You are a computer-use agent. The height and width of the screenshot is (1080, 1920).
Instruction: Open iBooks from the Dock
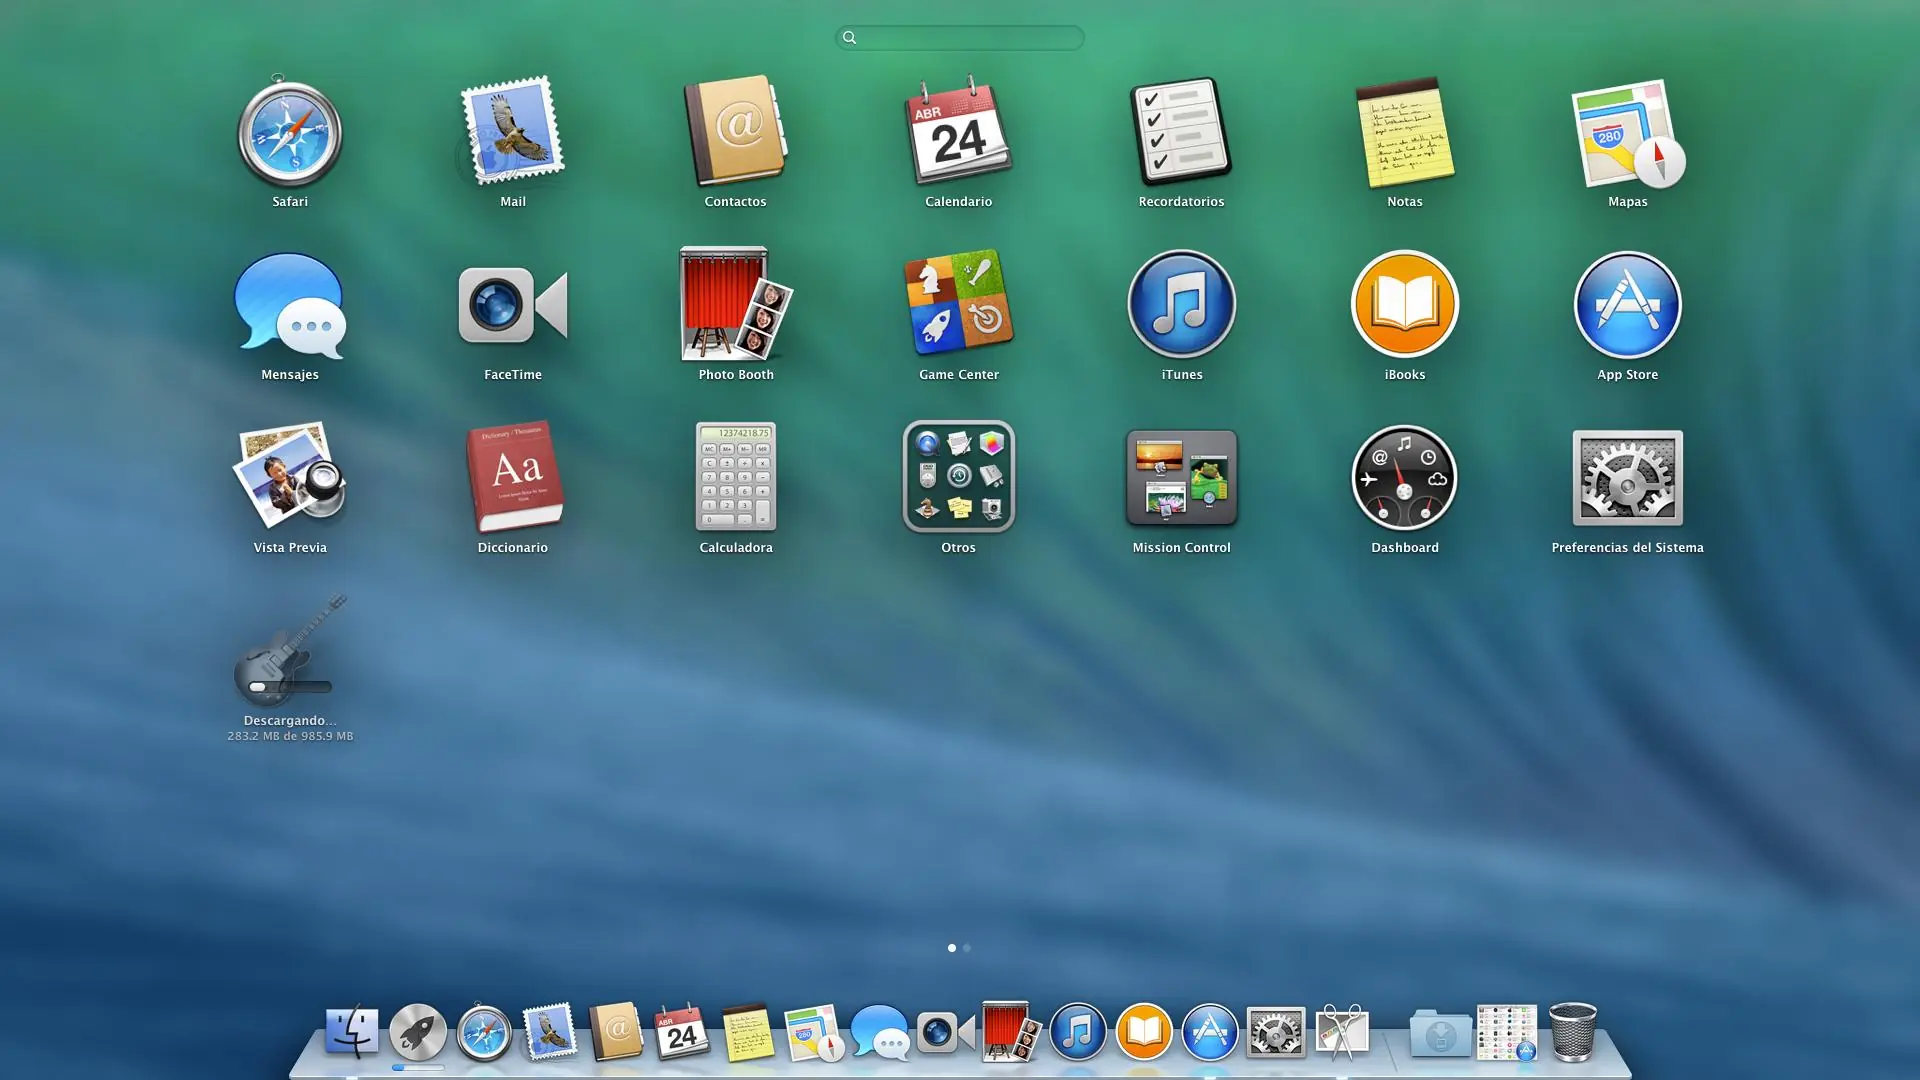(1143, 1031)
